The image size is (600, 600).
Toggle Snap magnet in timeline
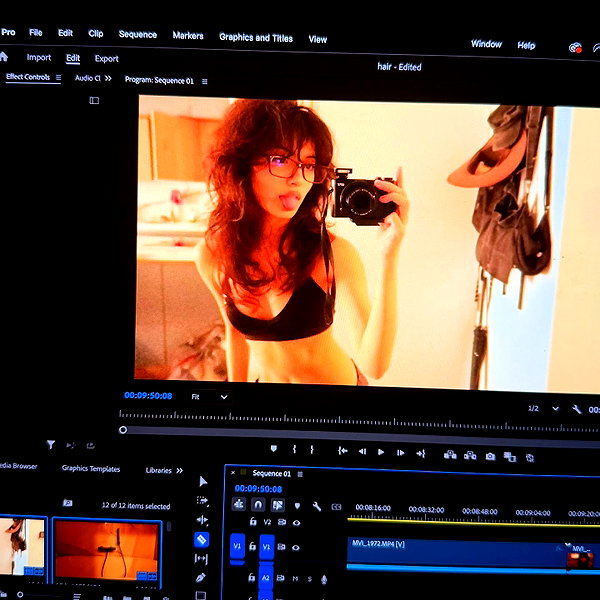pos(258,505)
